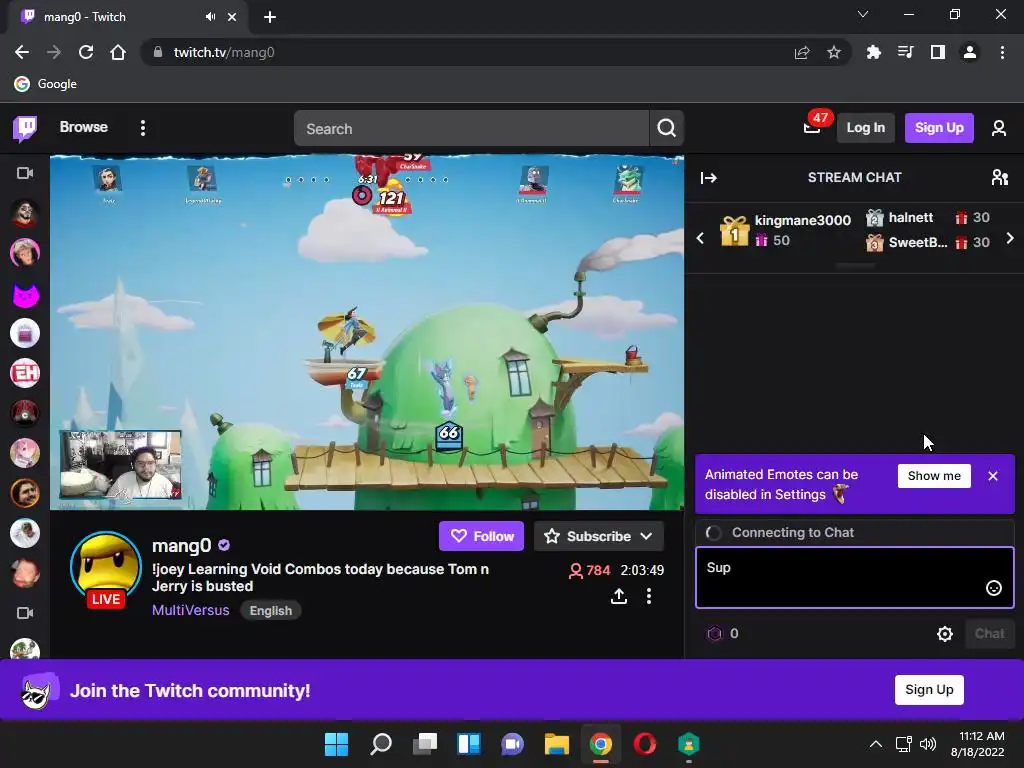Click into the Search field
This screenshot has height=768, width=1024.
pos(472,128)
